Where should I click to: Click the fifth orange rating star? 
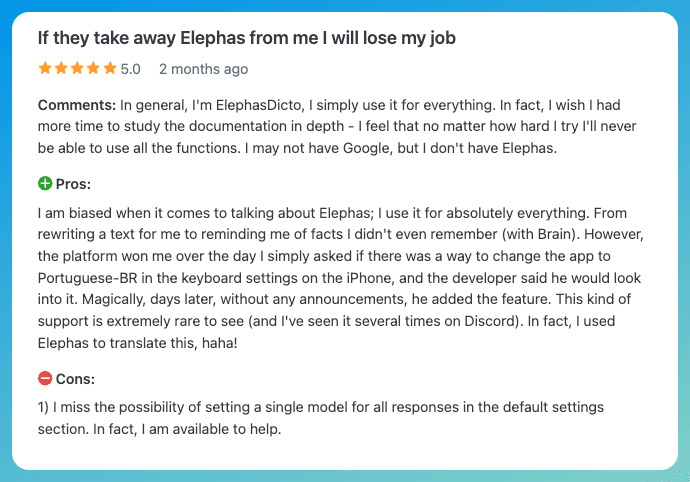pyautogui.click(x=110, y=69)
